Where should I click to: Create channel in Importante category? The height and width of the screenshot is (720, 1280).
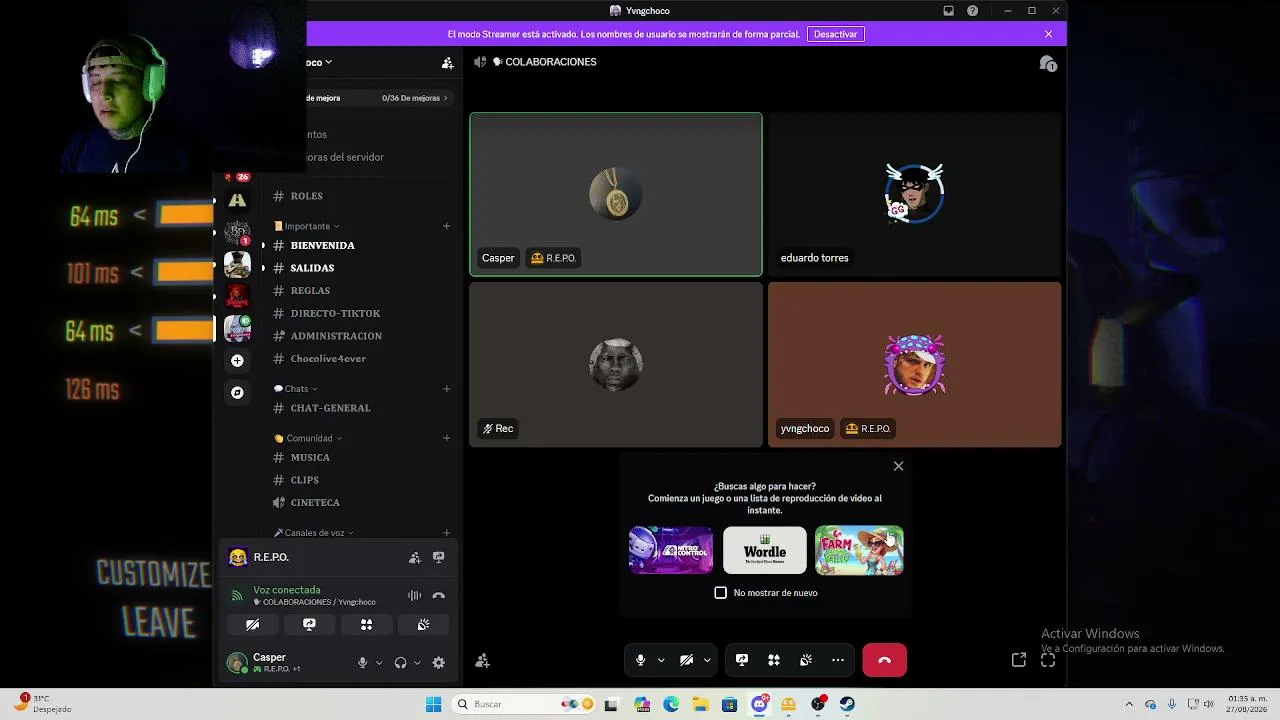click(446, 226)
